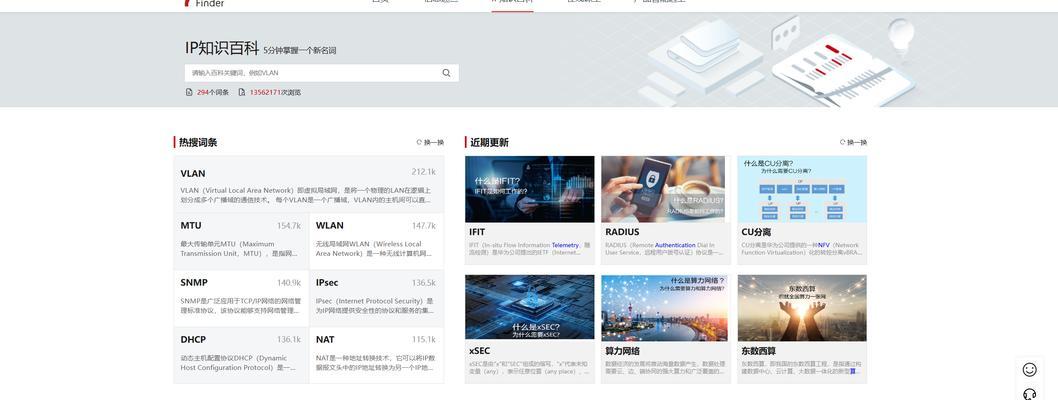Click the 算力网络 card title
The width and height of the screenshot is (1058, 400).
point(623,351)
